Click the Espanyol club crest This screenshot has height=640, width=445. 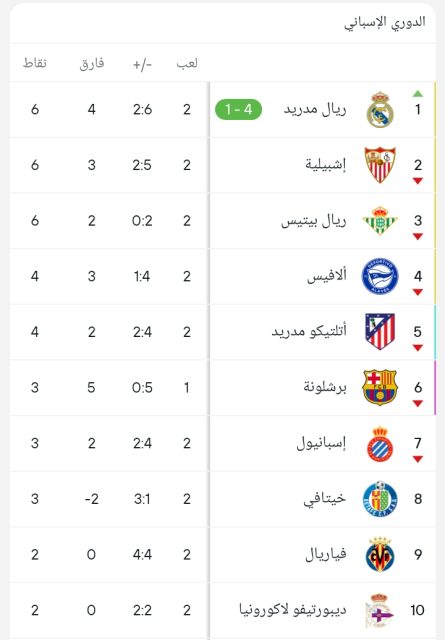coord(380,443)
